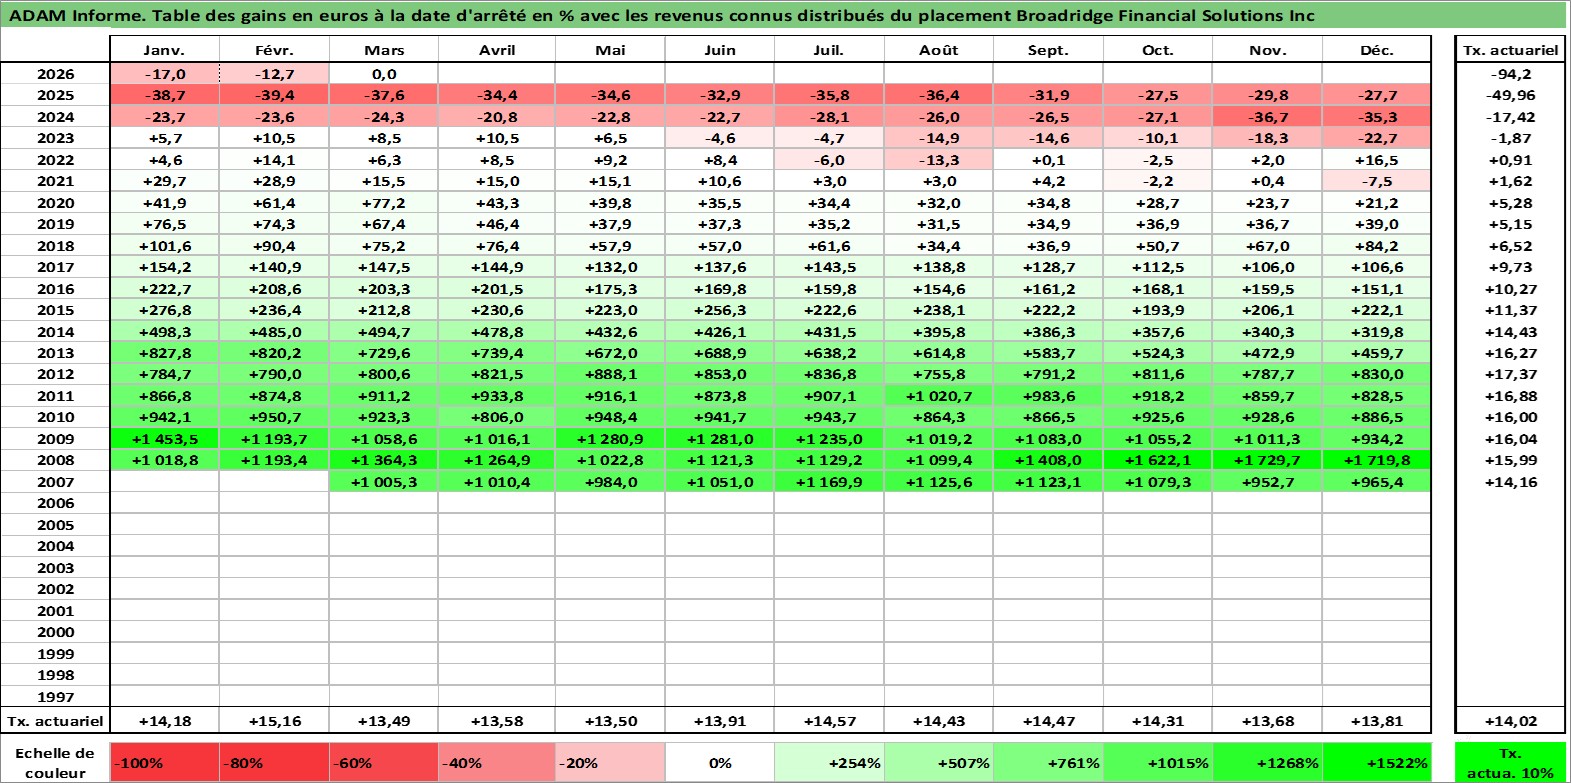Click the +827,8 cell for January 2013
The image size is (1571, 783).
coord(164,353)
